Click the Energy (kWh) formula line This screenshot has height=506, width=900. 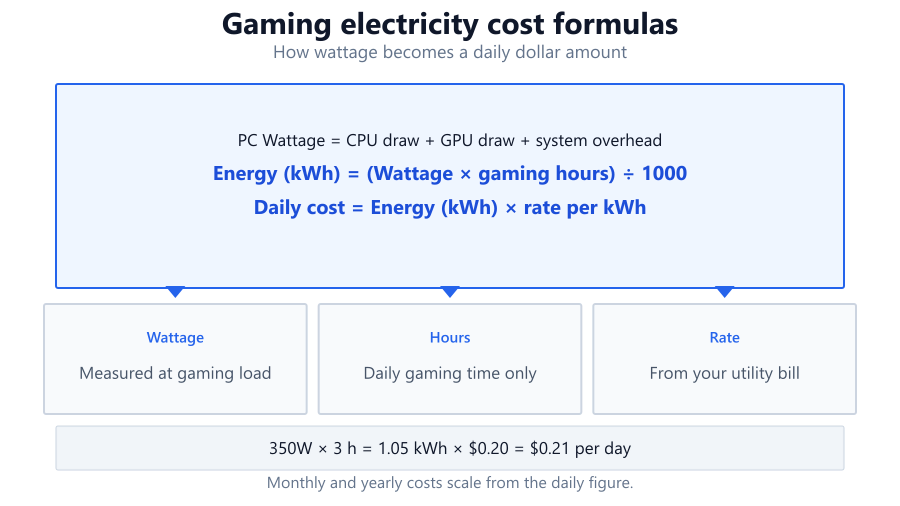(x=450, y=173)
